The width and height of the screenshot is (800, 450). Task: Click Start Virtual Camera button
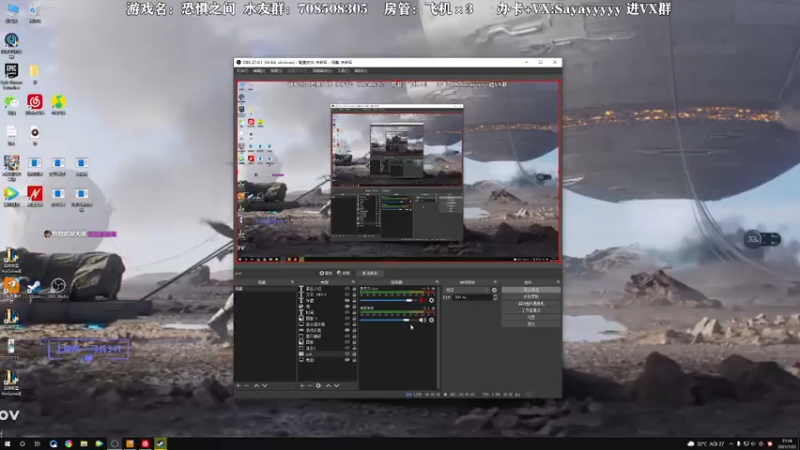tap(531, 304)
